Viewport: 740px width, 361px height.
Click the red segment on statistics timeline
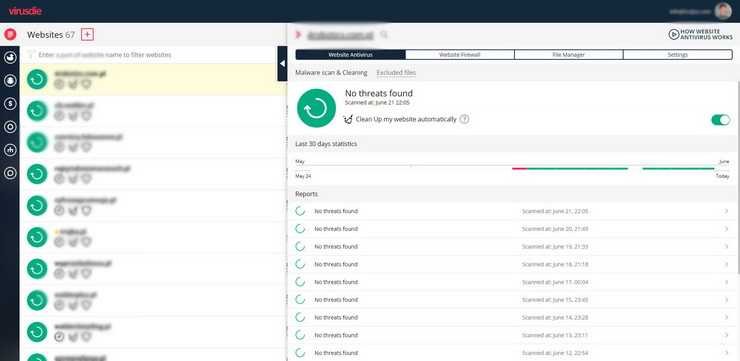520,168
